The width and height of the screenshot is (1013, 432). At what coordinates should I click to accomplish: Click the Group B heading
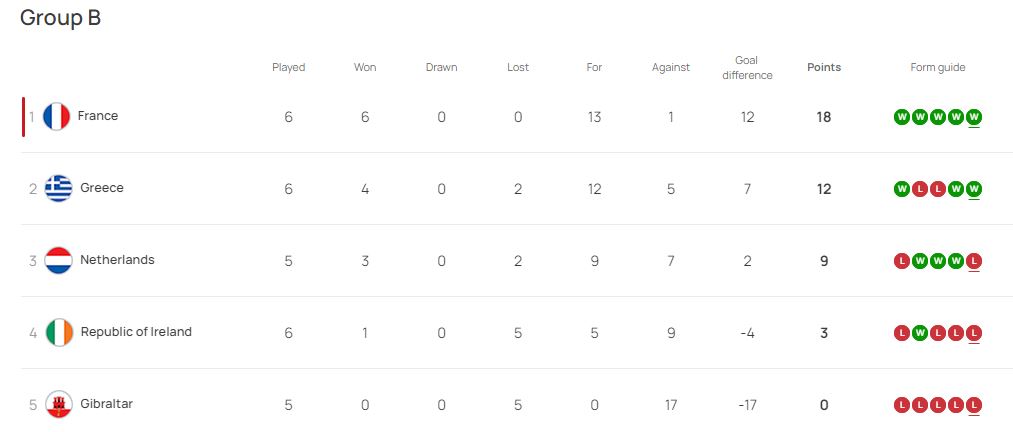point(60,17)
